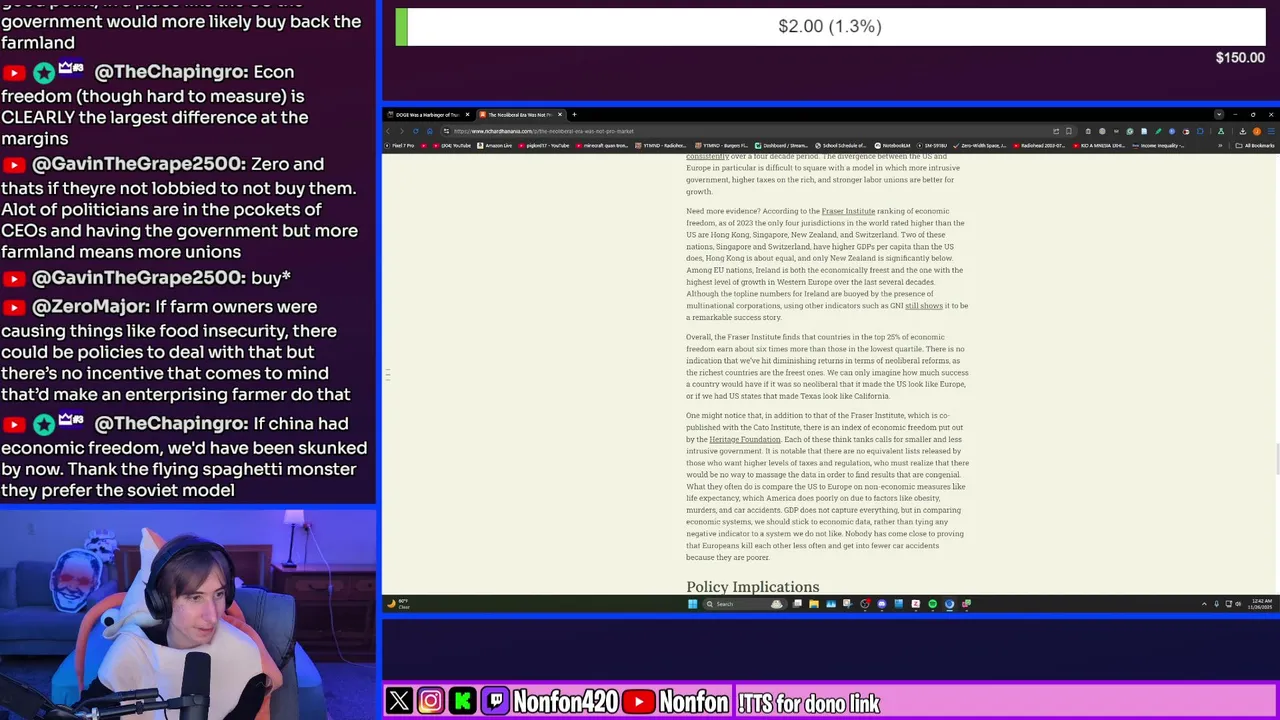Click the YouTube badge beside @ZeroMajor
The image size is (1280, 720).
(14, 308)
